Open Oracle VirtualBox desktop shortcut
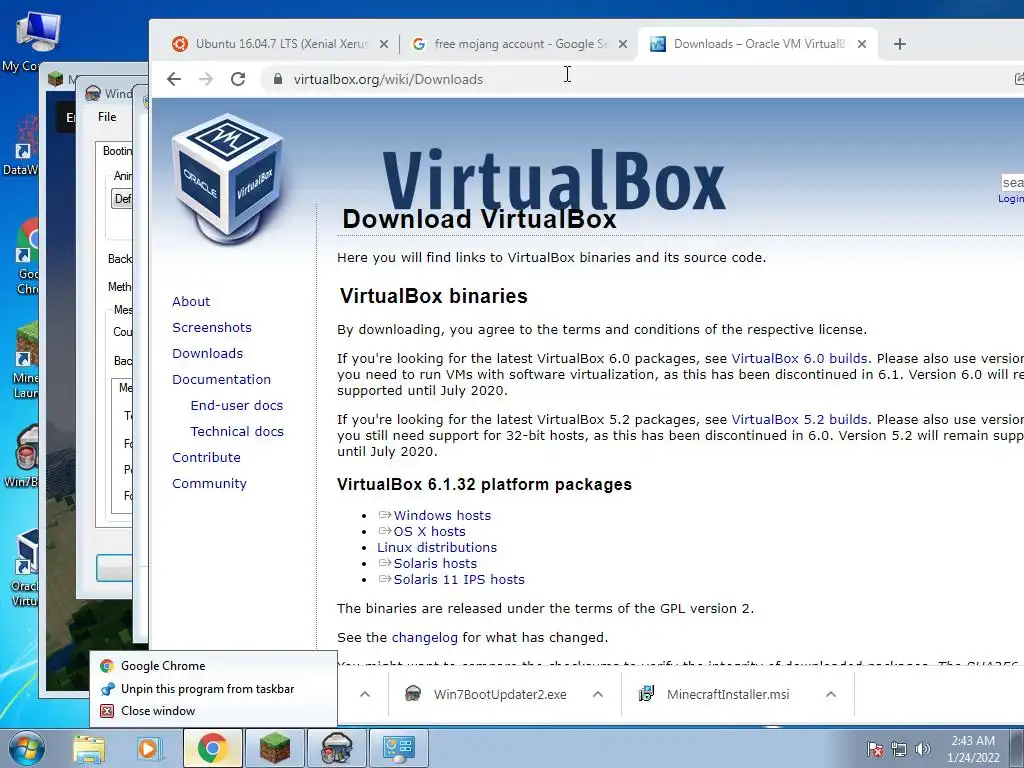Viewport: 1024px width, 768px height. coord(25,568)
